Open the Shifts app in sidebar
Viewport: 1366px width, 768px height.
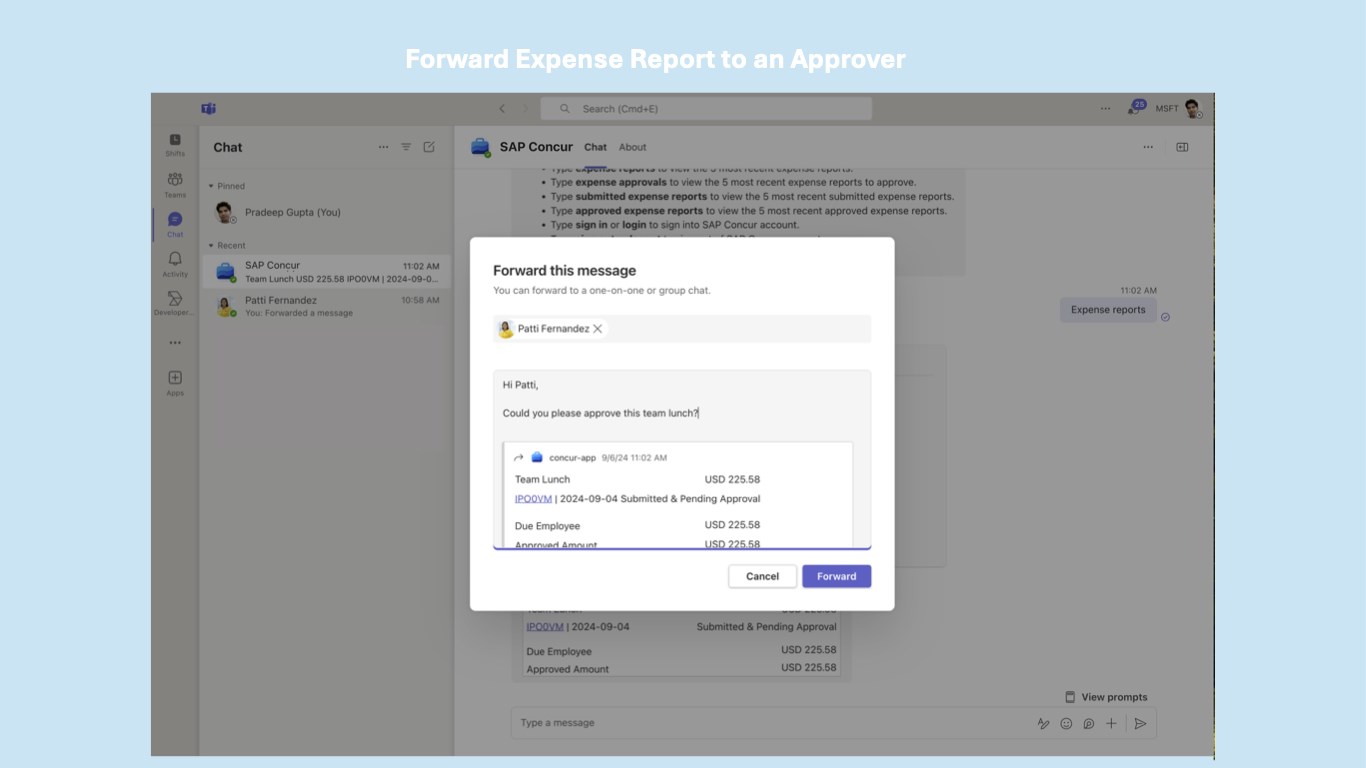(175, 144)
